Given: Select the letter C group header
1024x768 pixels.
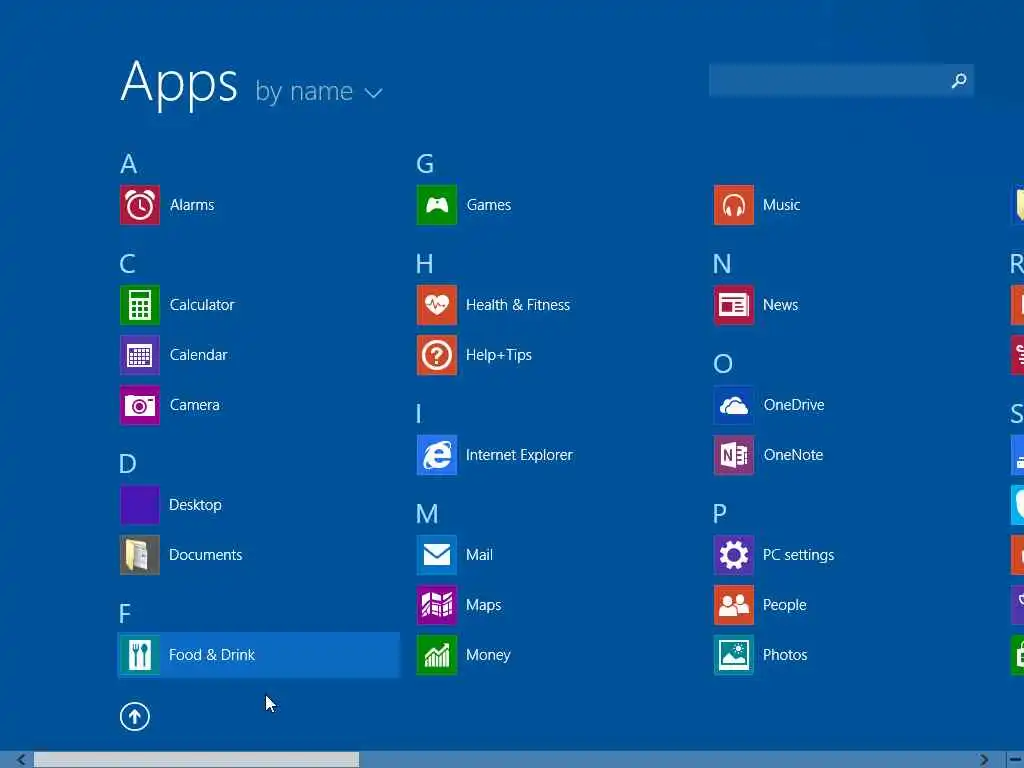Looking at the screenshot, I should pos(128,264).
